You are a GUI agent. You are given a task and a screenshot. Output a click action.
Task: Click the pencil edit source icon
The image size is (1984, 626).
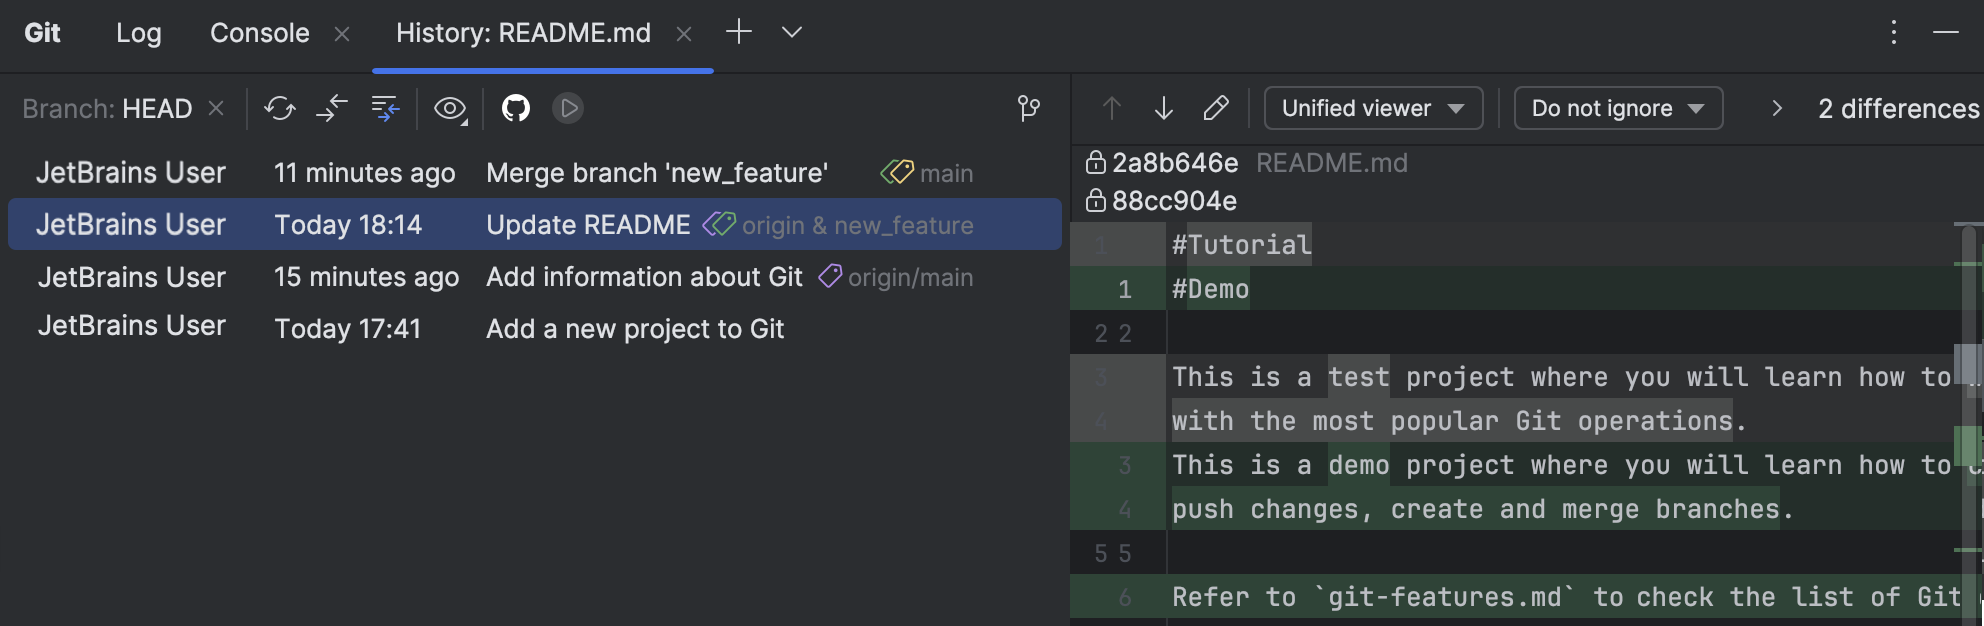(1216, 108)
